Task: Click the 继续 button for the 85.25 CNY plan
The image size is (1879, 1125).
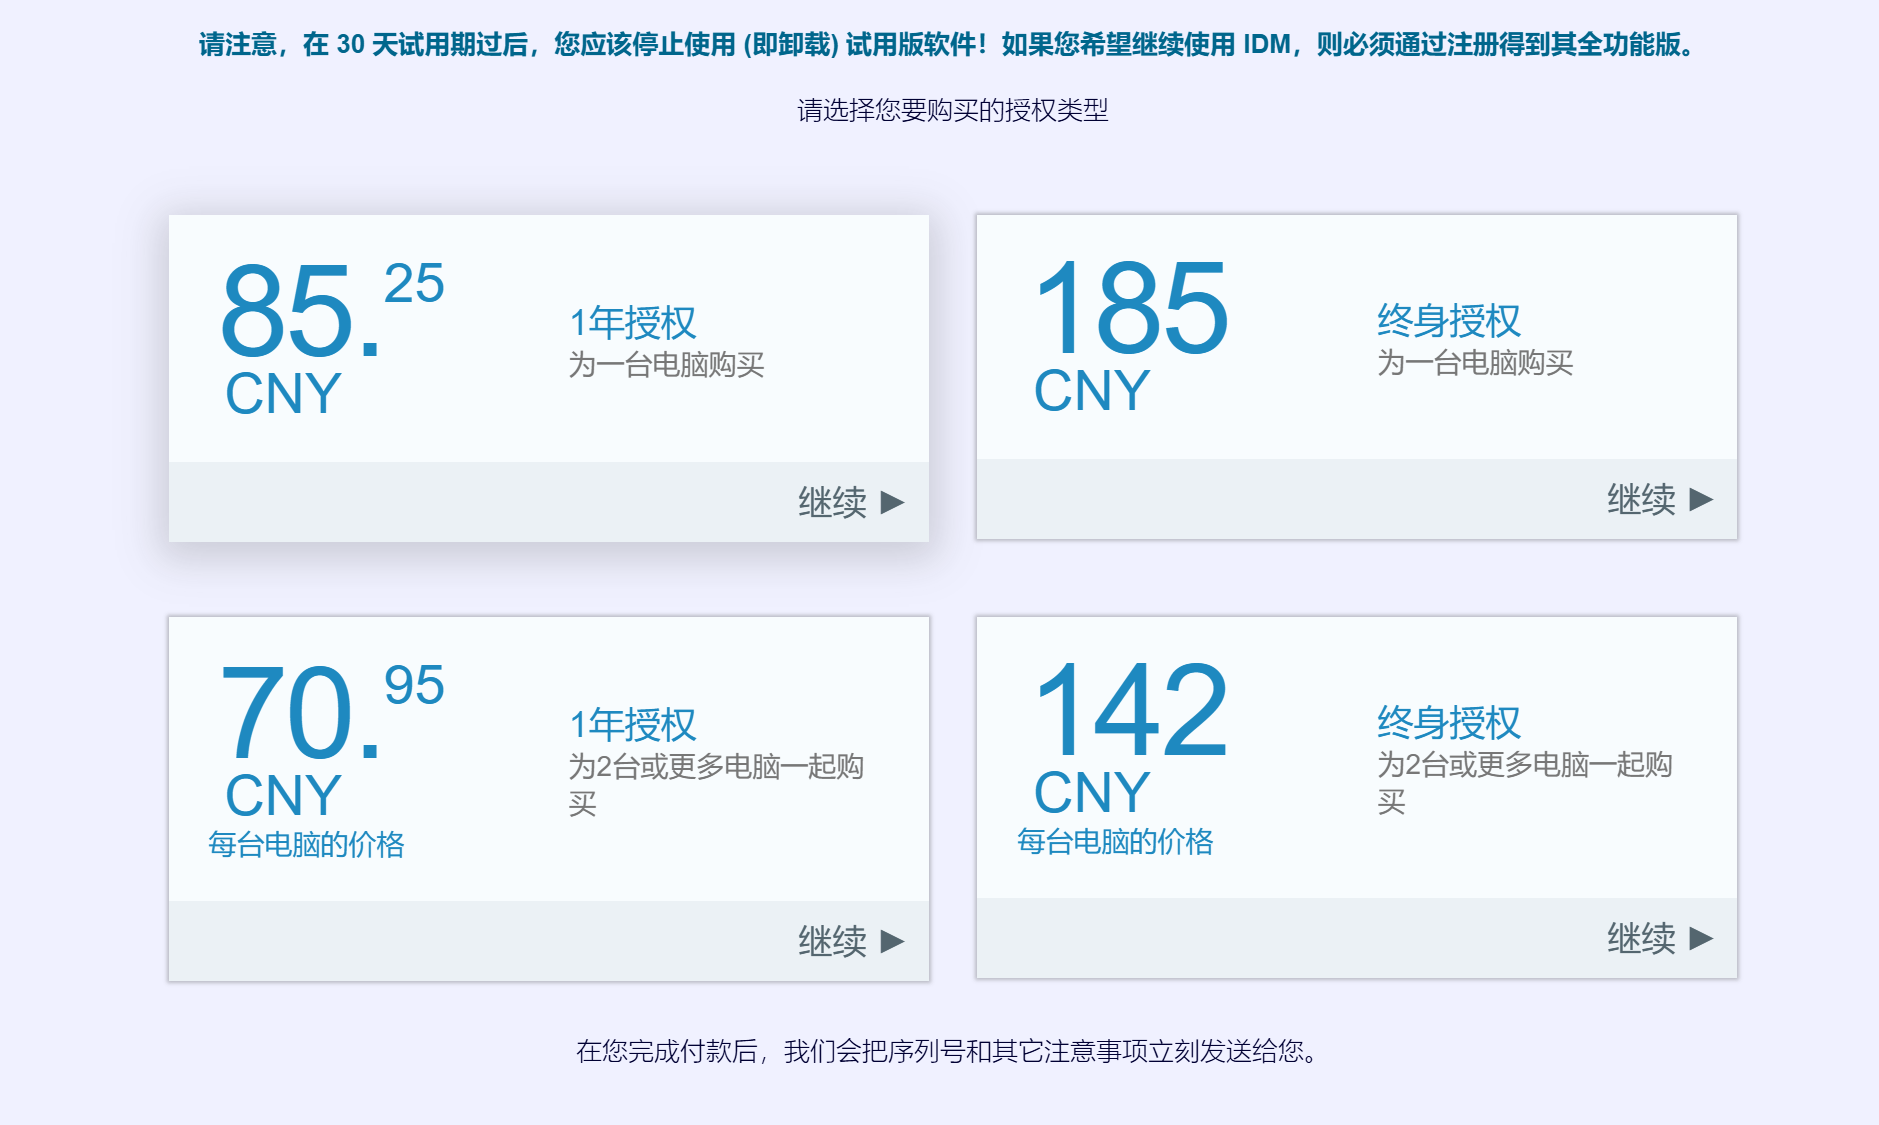Action: coord(832,504)
